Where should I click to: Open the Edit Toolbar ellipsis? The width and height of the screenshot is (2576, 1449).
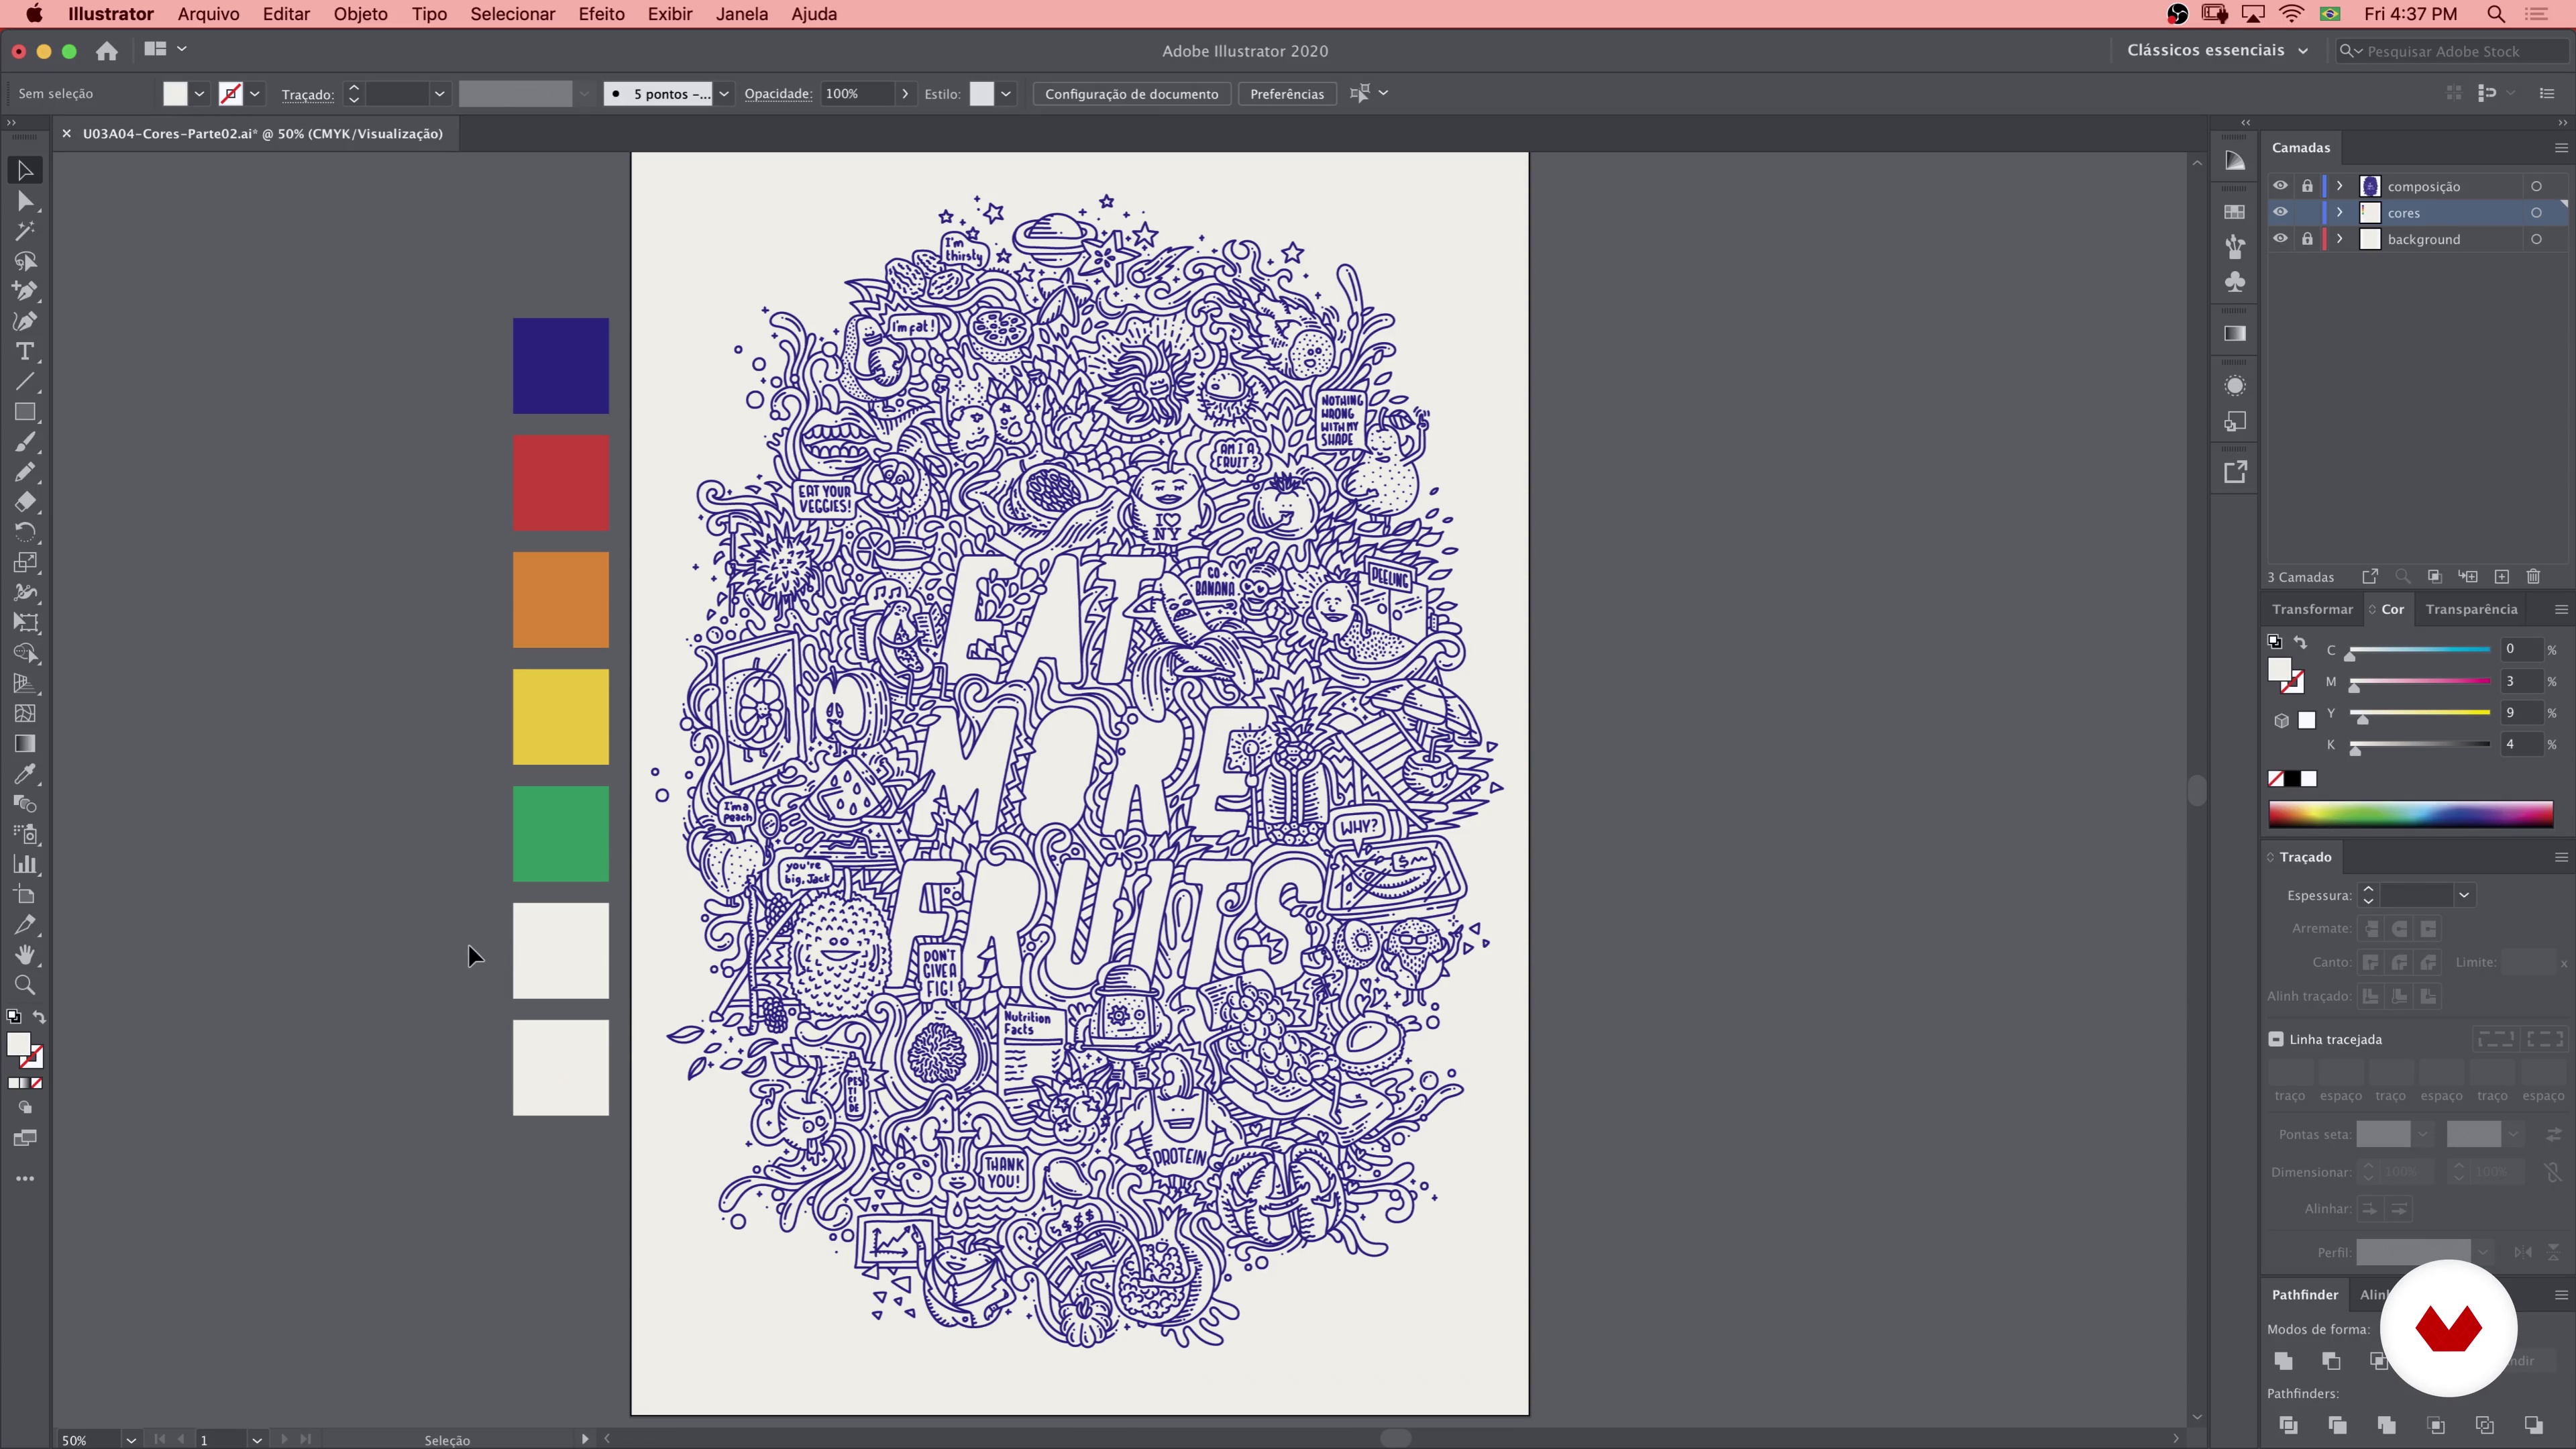[25, 1179]
